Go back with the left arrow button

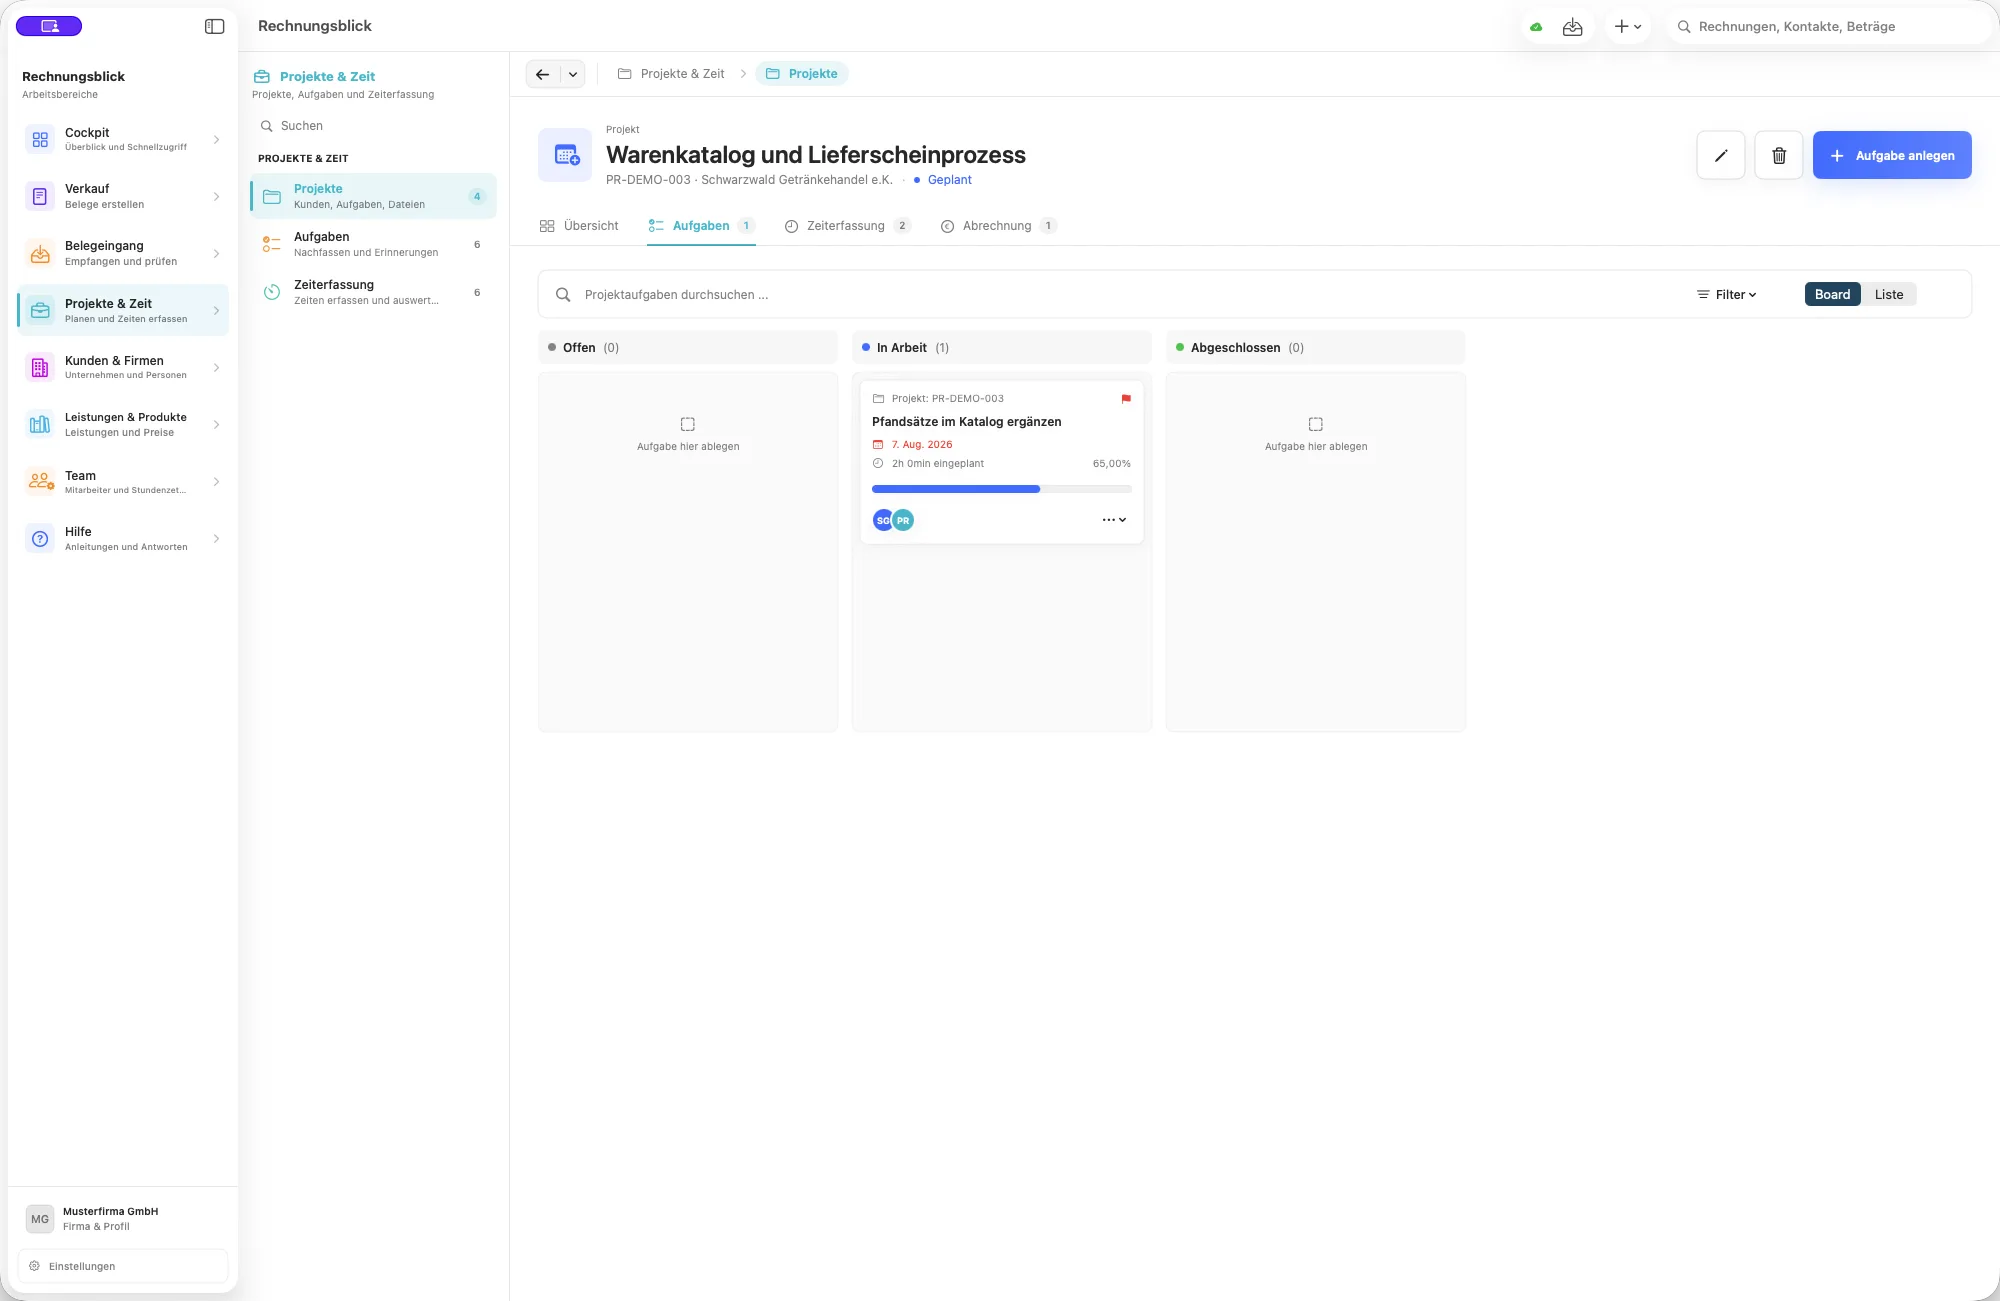click(x=542, y=74)
